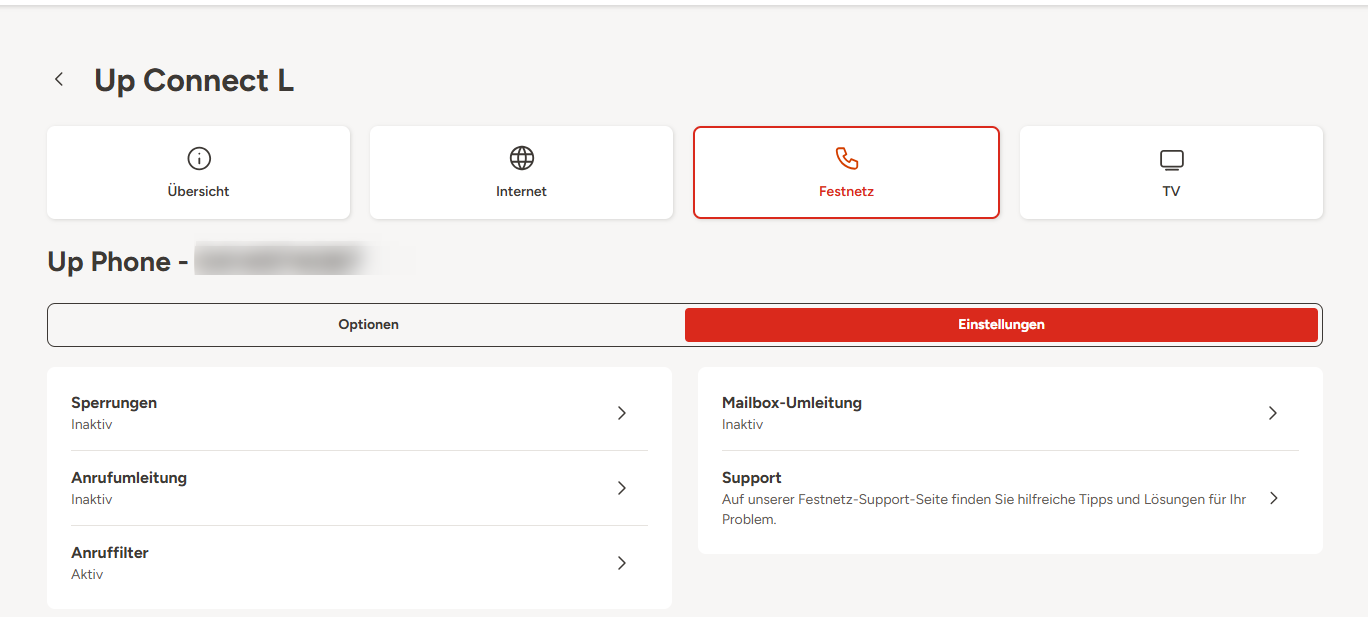The image size is (1368, 617).
Task: Open the Sperrungen settings title
Action: click(114, 403)
